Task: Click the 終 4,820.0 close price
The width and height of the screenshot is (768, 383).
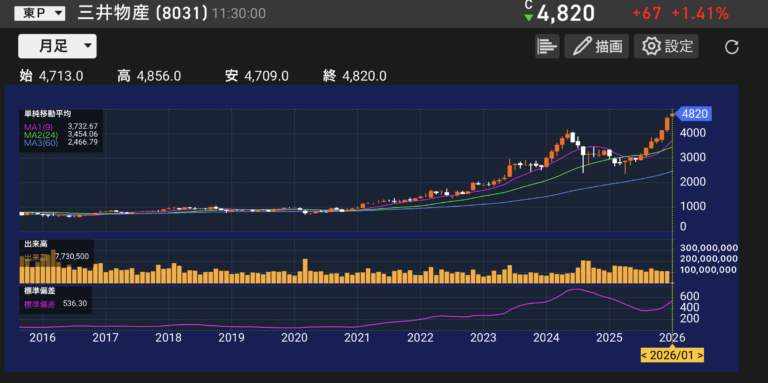Action: coord(355,76)
